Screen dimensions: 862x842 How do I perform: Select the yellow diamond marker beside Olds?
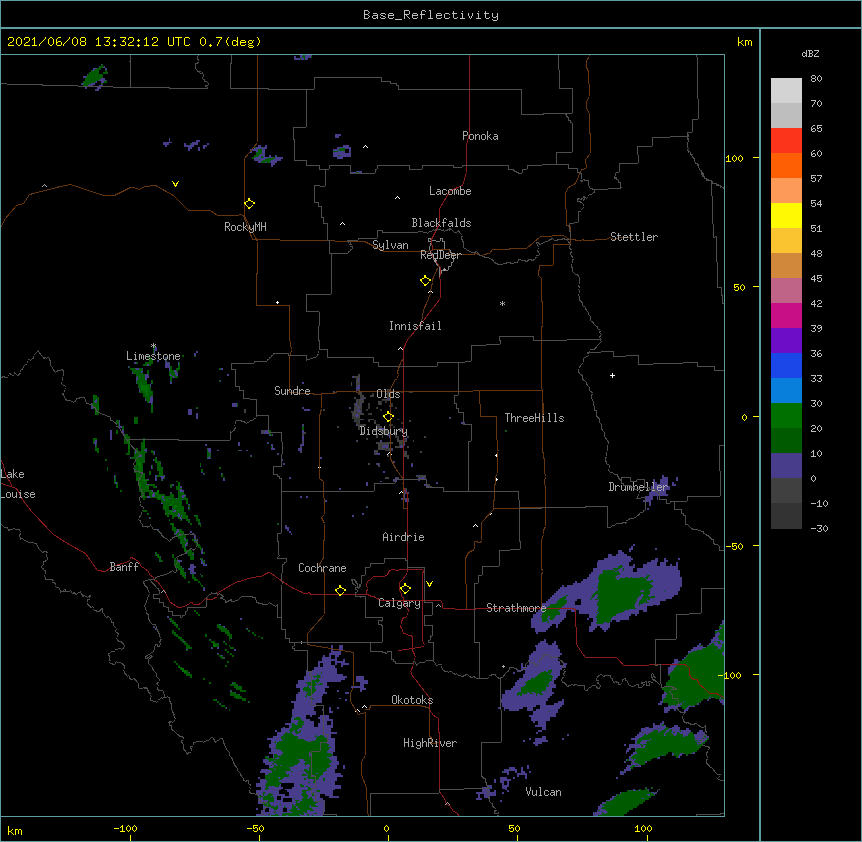coord(389,417)
